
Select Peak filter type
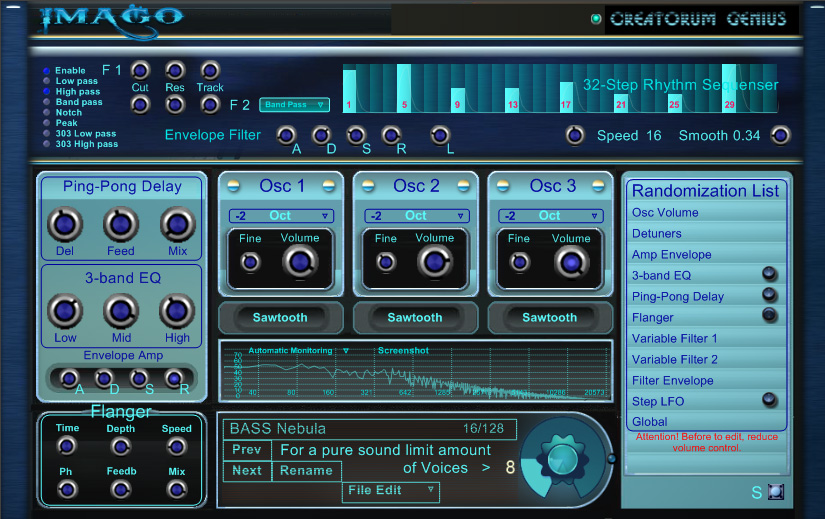point(47,123)
